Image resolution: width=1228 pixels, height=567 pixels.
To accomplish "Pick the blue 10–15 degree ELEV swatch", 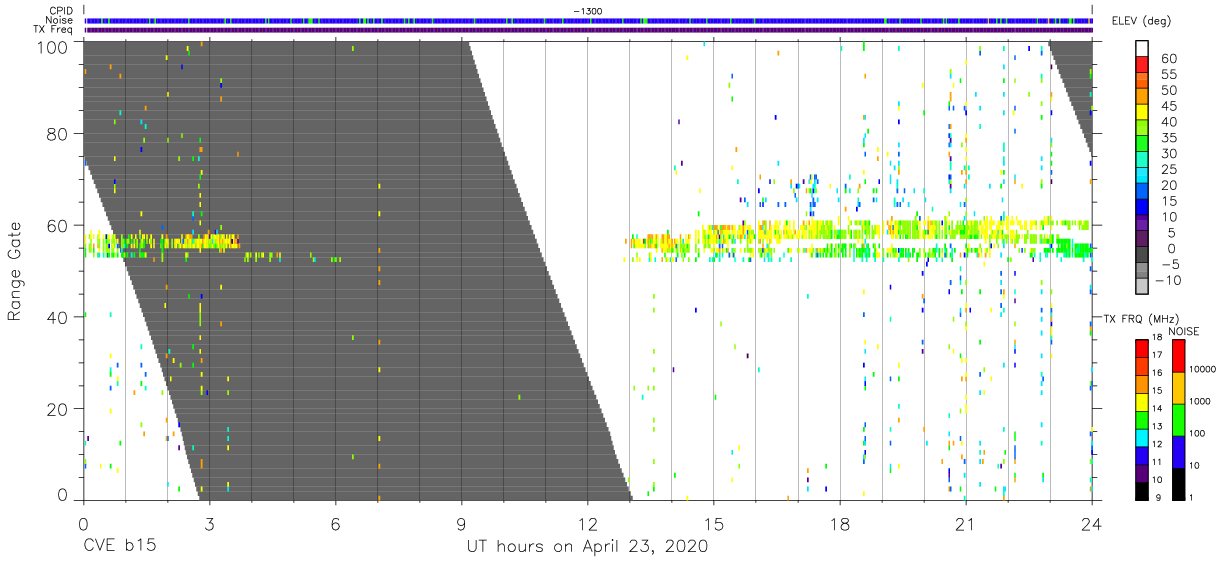I will (x=1143, y=208).
